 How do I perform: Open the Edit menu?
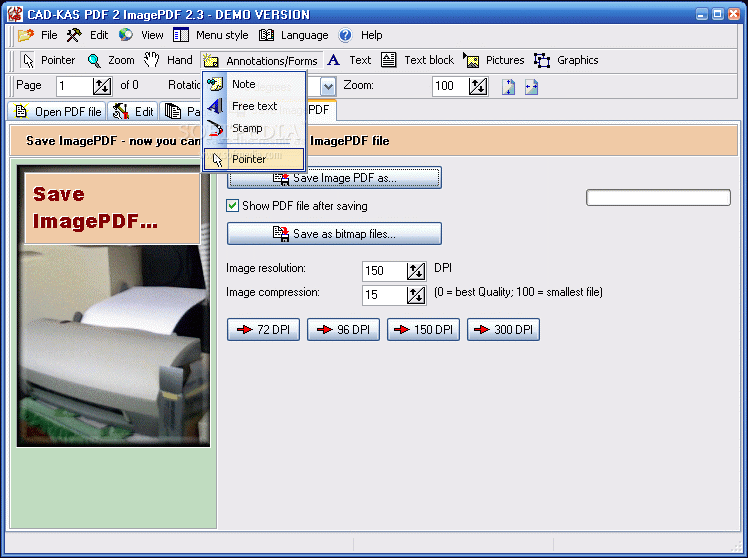pos(99,35)
